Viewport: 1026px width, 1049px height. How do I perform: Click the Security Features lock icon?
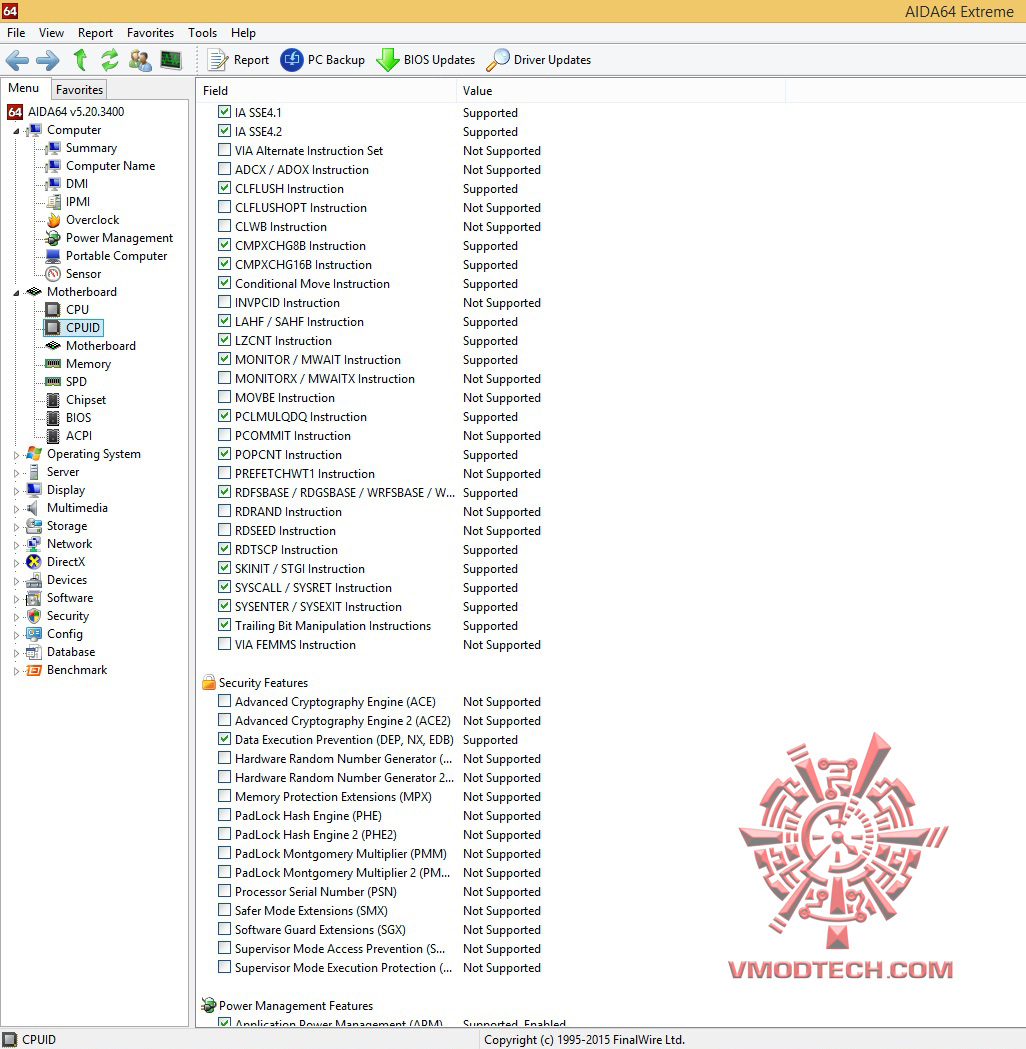(x=209, y=682)
